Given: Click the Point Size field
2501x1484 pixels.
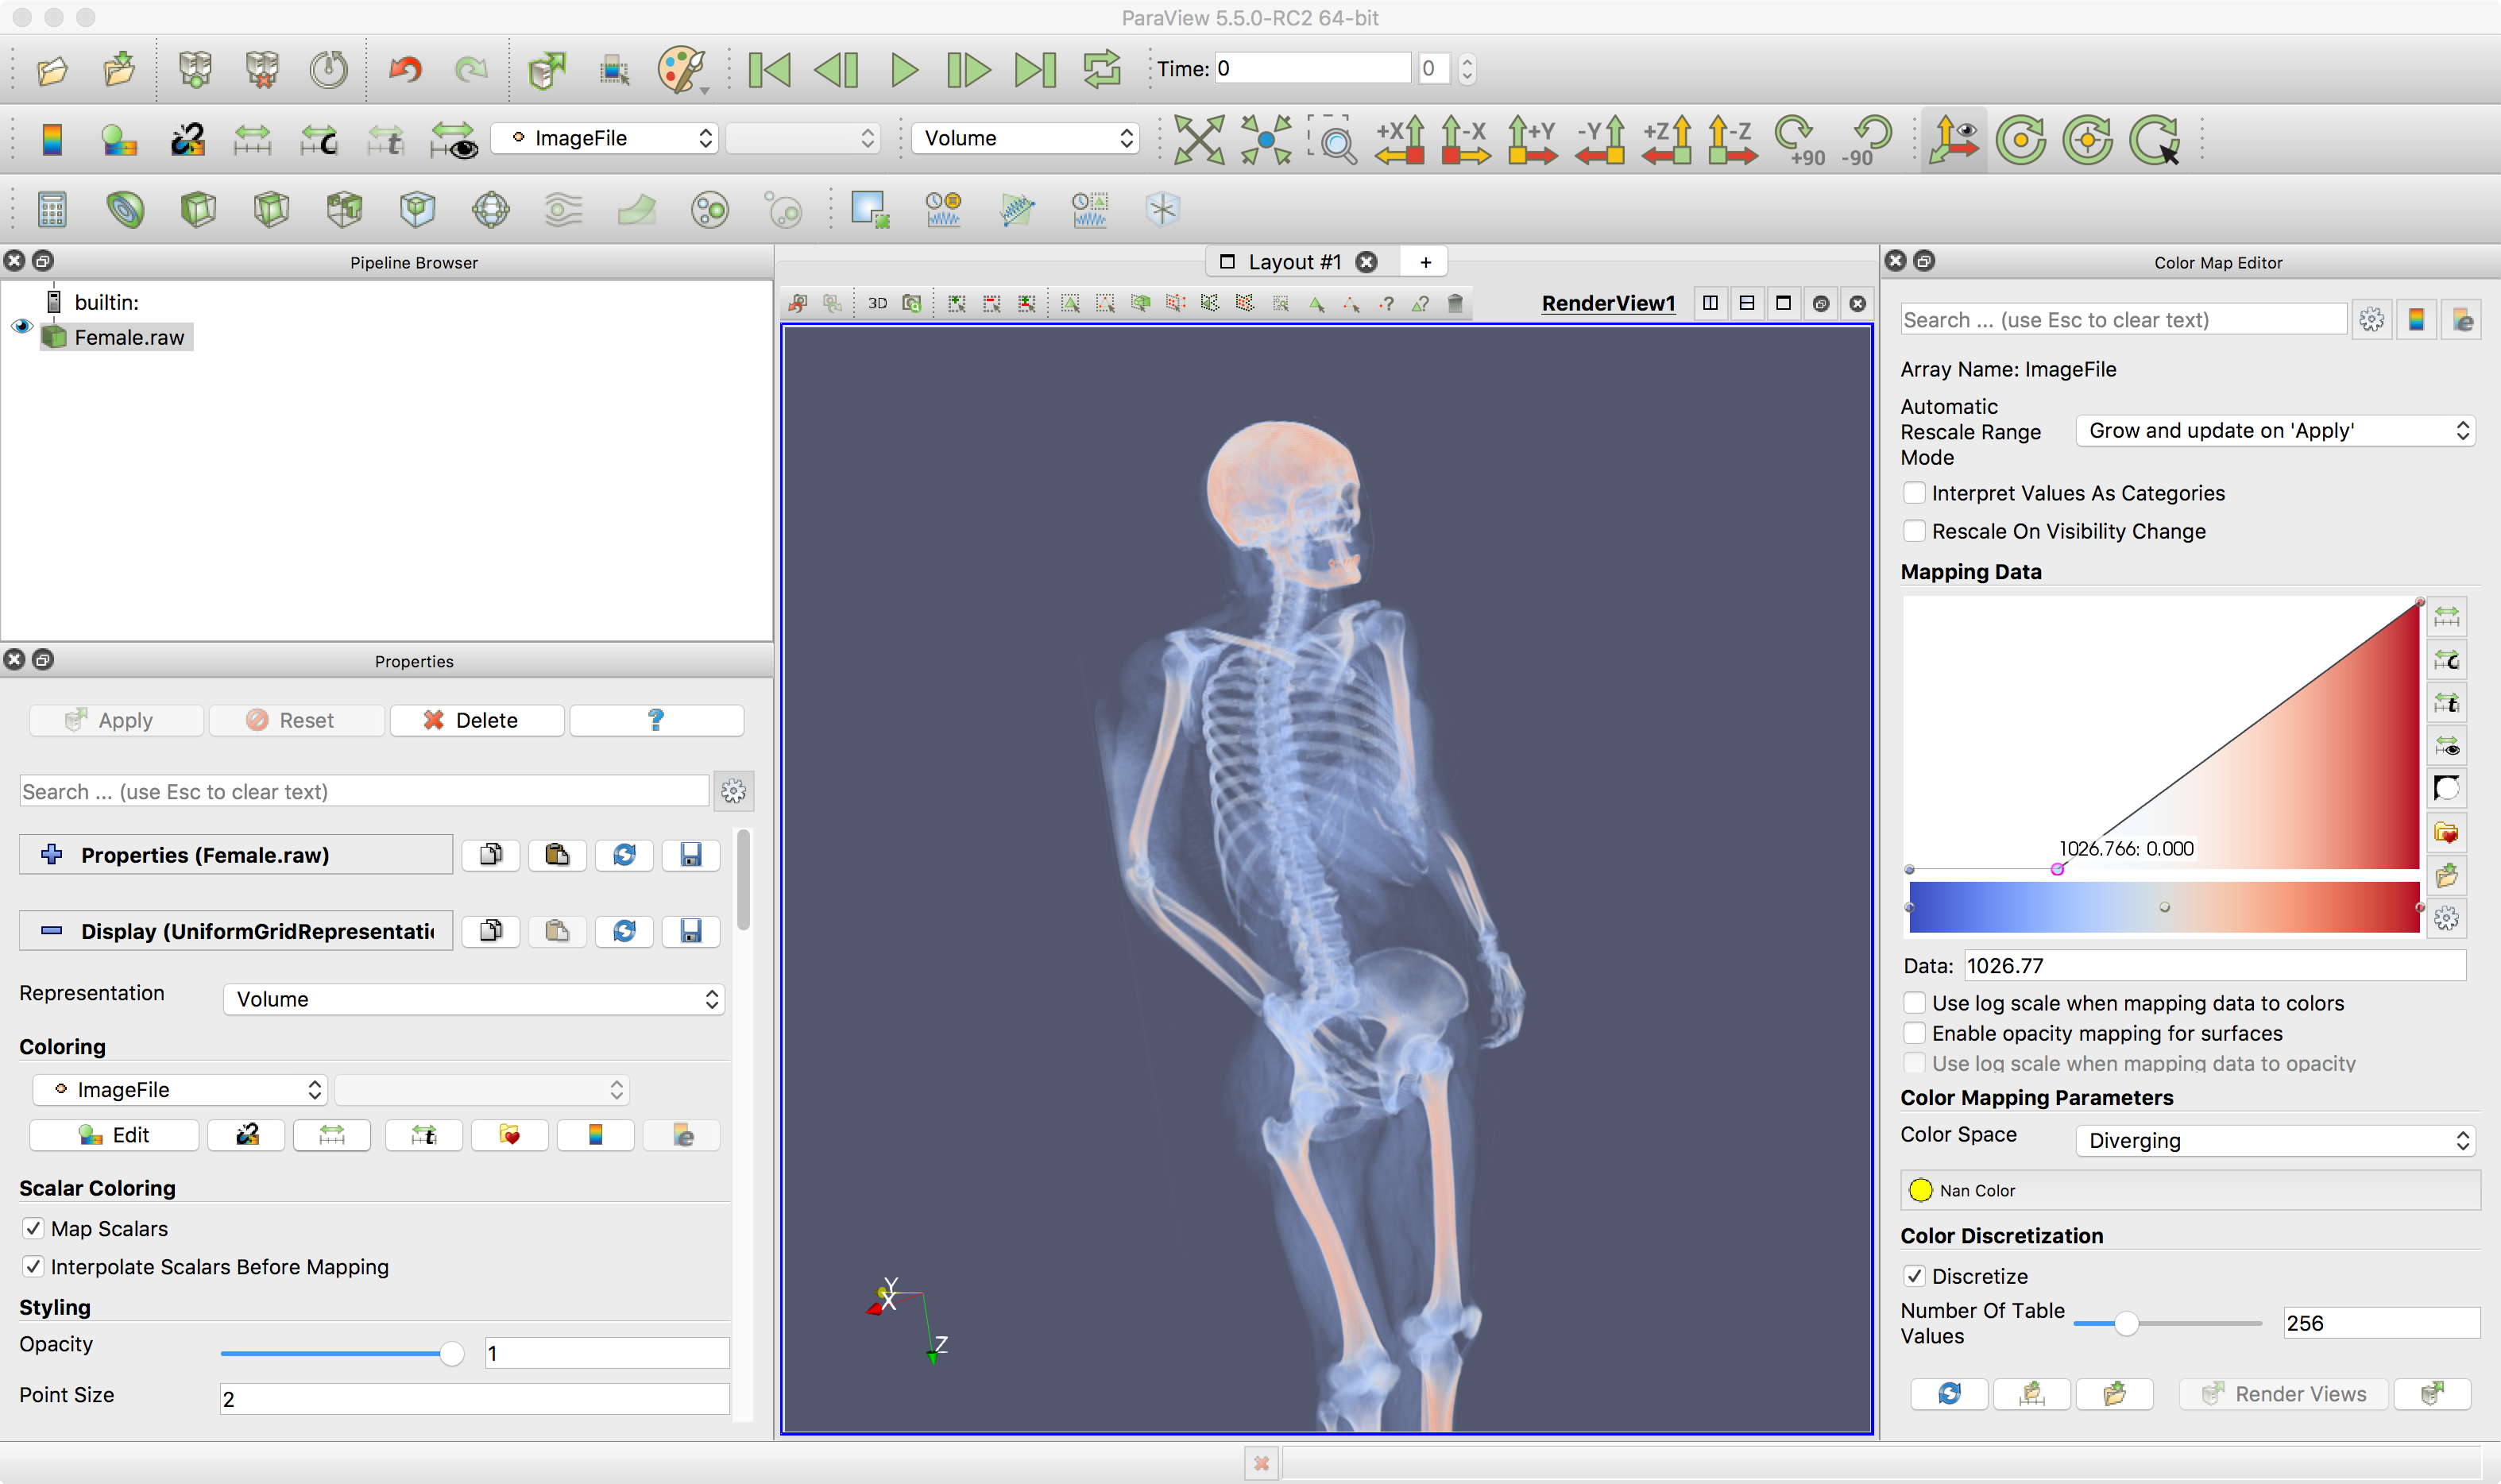Looking at the screenshot, I should pyautogui.click(x=474, y=1399).
